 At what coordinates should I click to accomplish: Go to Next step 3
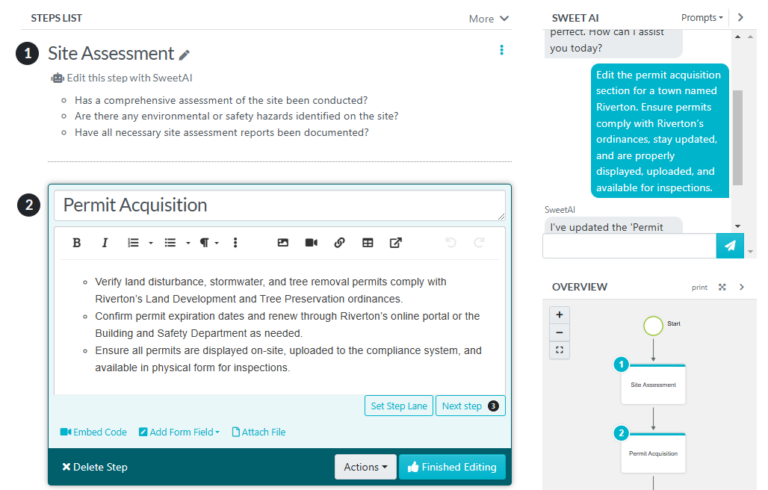pos(470,406)
